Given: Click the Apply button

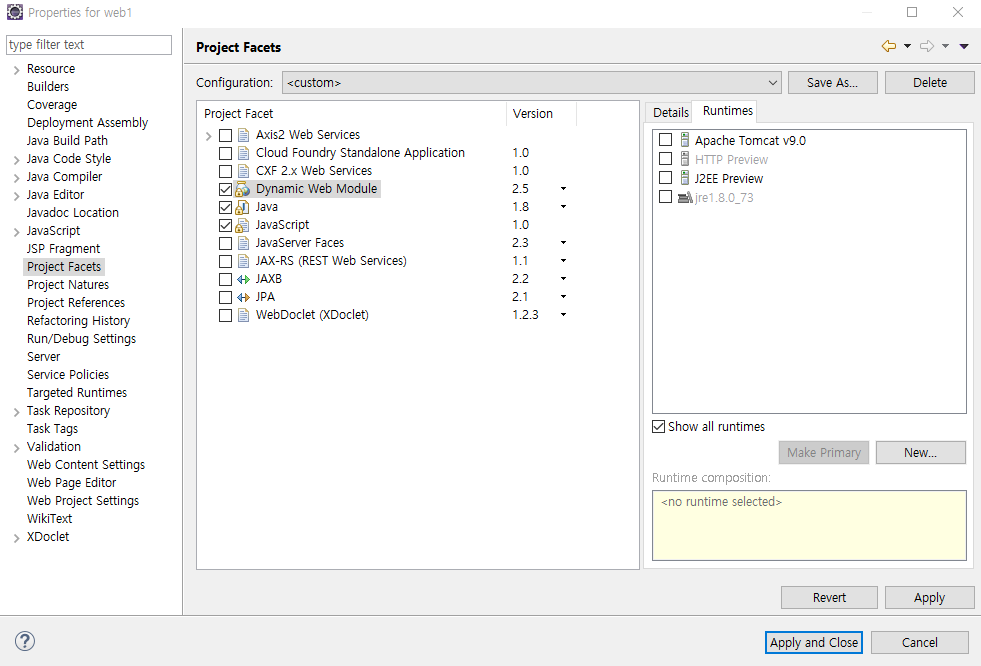Looking at the screenshot, I should (x=929, y=597).
